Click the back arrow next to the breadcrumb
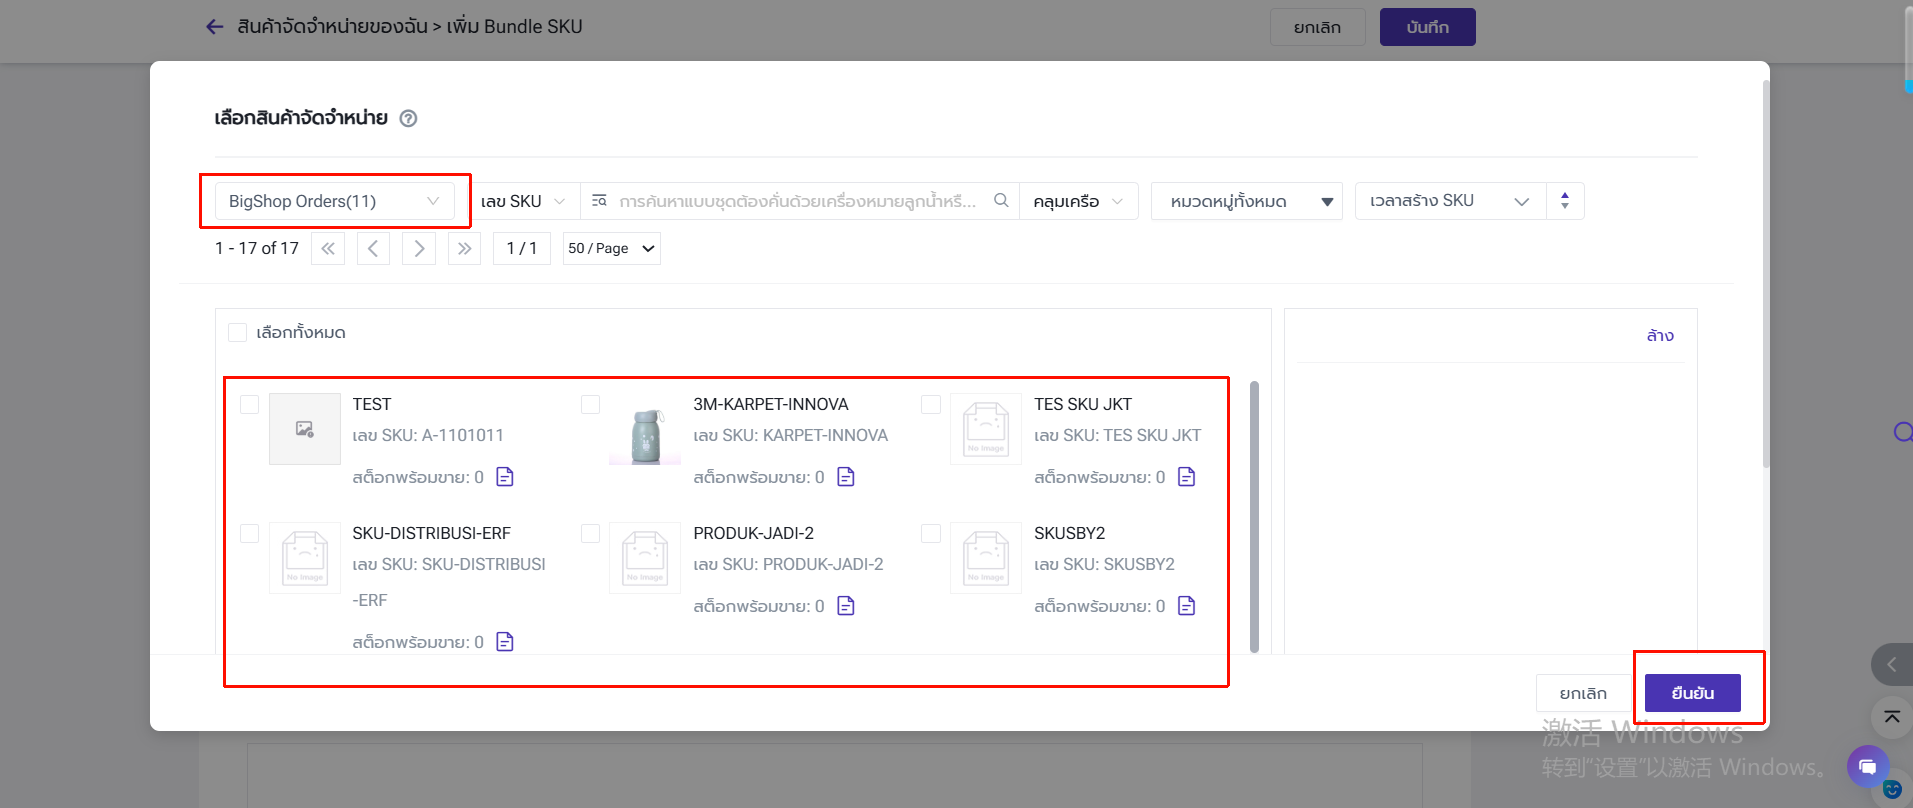Screen dimensions: 1913x808 (x=214, y=27)
